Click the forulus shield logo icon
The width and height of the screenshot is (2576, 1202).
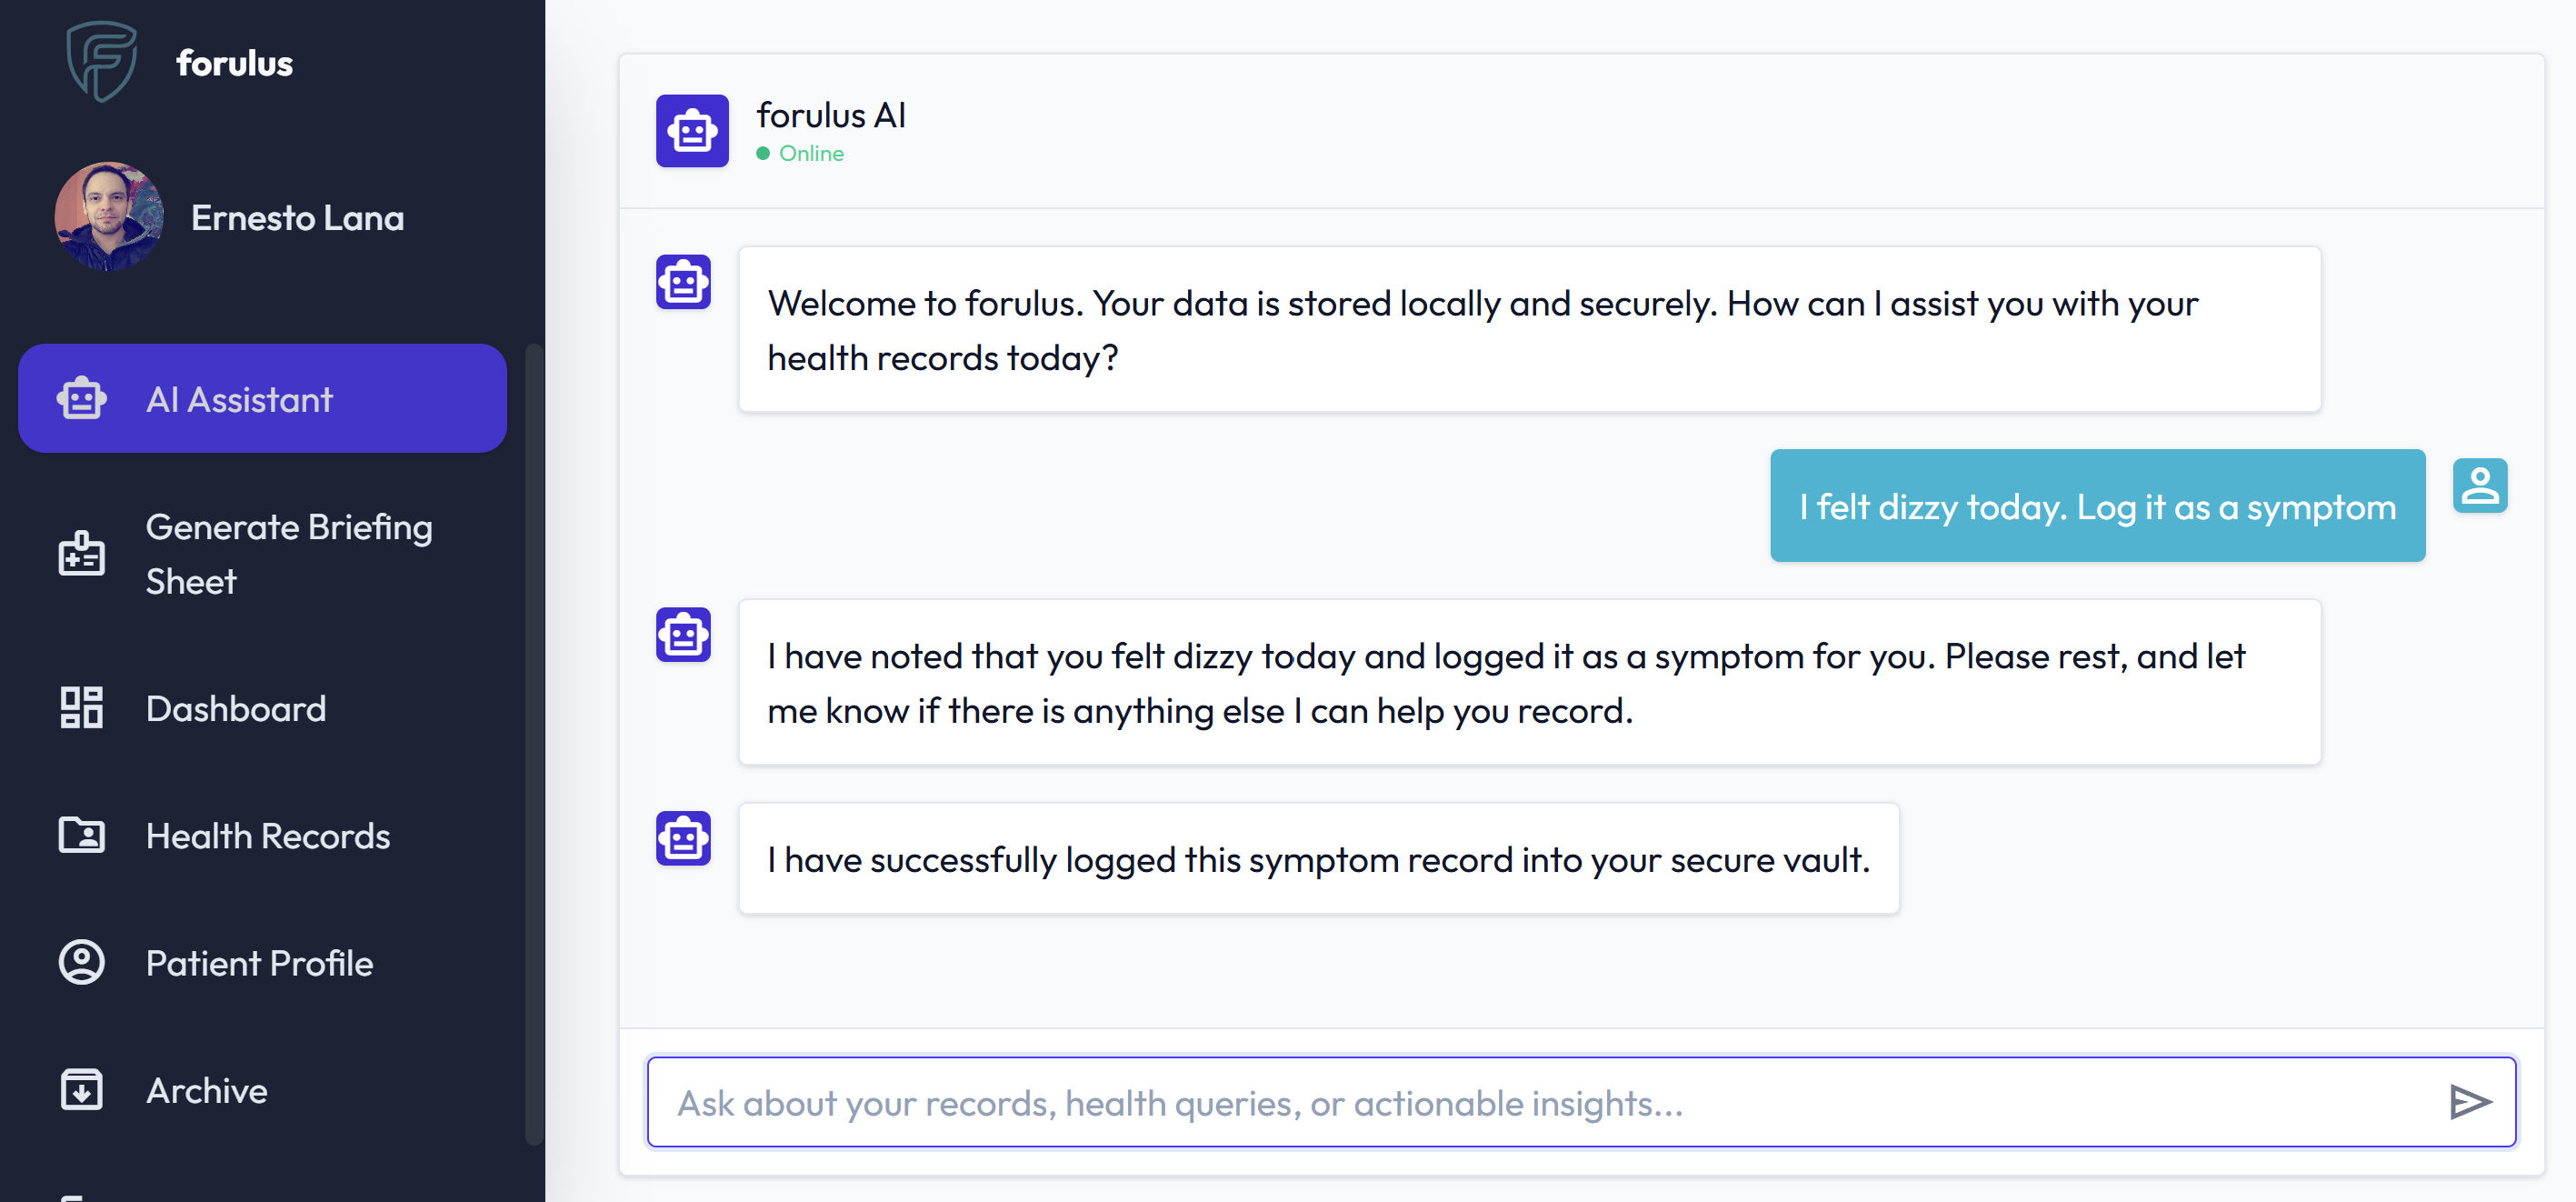pyautogui.click(x=101, y=62)
